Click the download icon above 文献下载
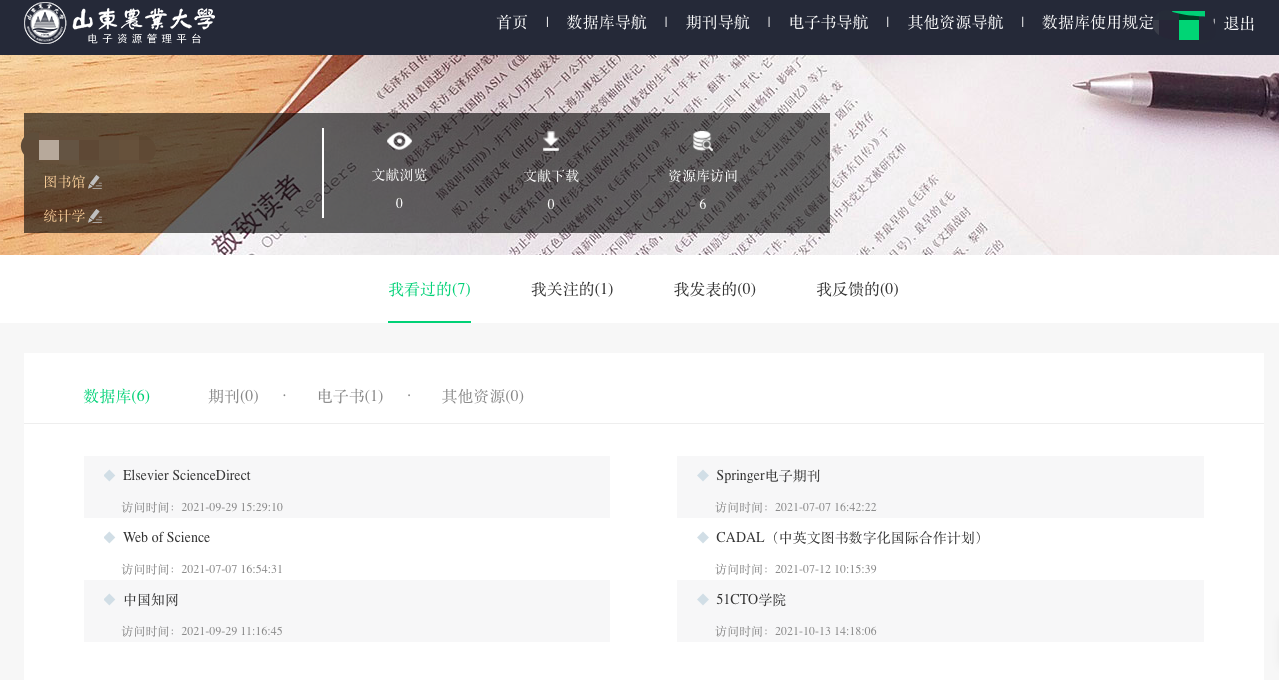1279x680 pixels. click(551, 141)
